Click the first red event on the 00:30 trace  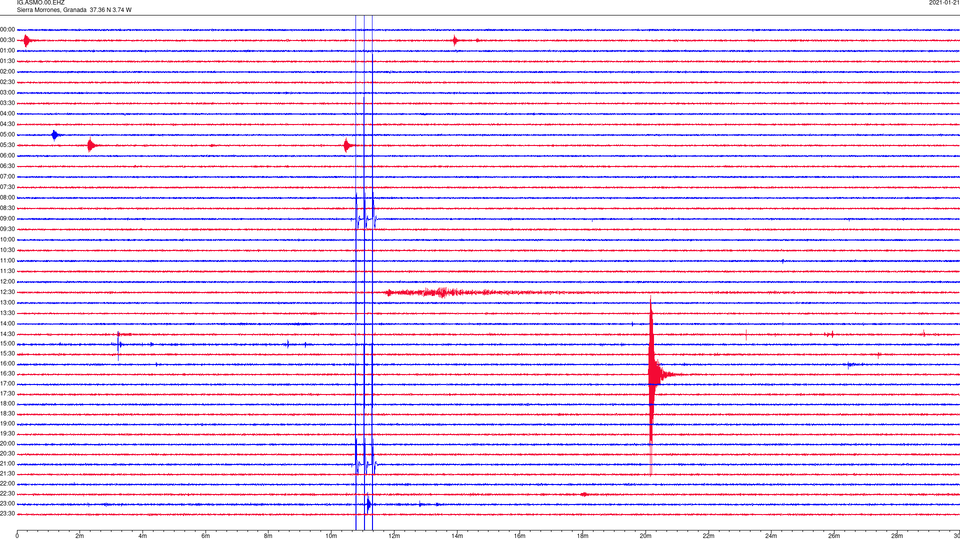[x=27, y=40]
